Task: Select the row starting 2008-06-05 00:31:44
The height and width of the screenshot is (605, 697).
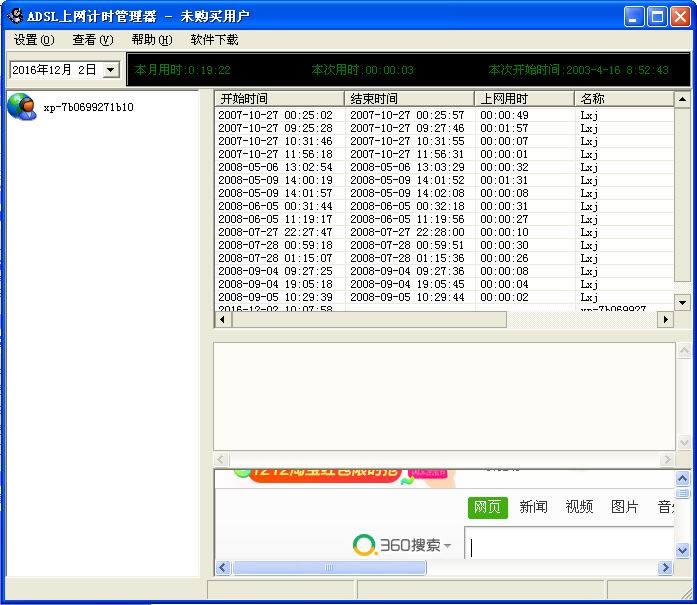Action: coord(444,206)
